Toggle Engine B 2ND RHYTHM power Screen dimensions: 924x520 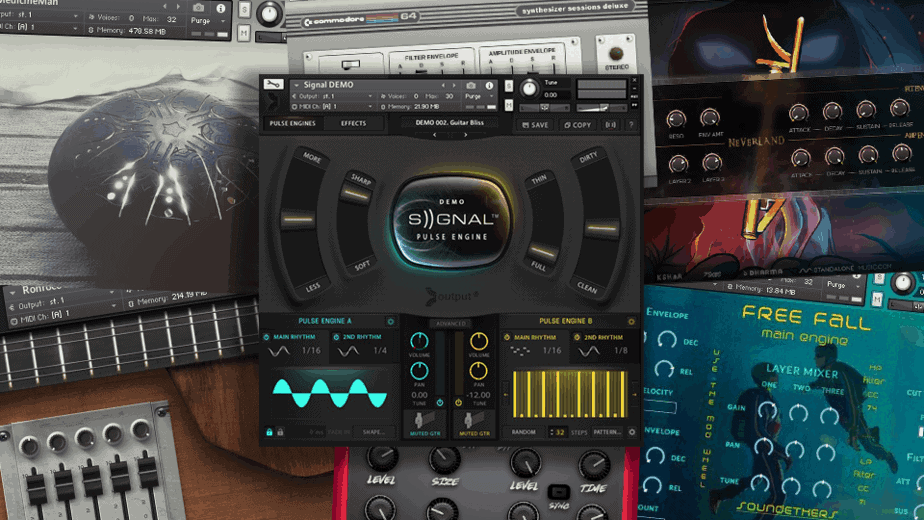(577, 337)
